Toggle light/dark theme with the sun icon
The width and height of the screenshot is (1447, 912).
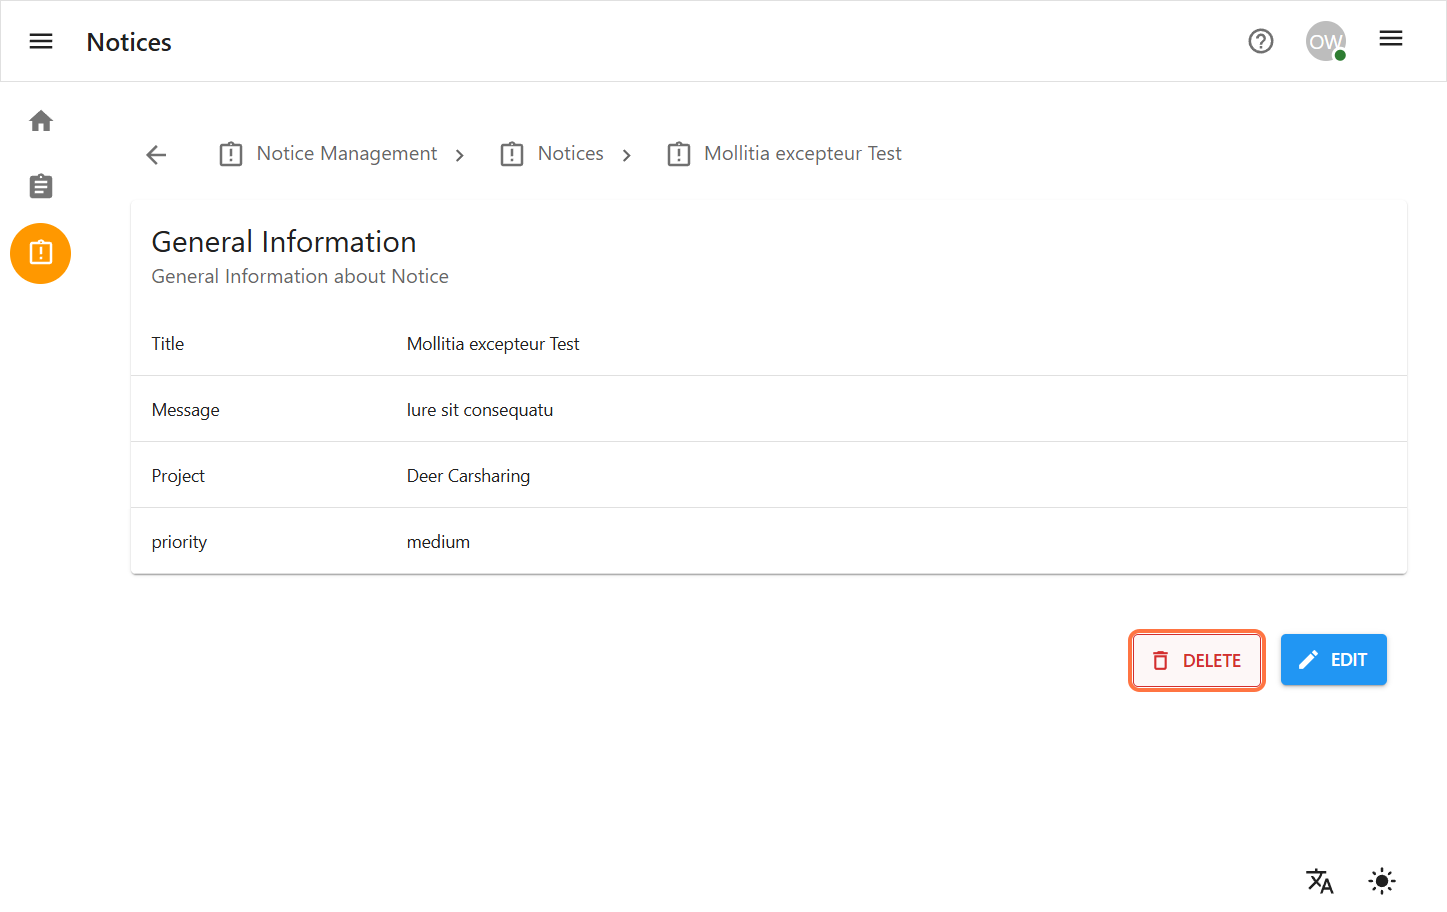coord(1381,881)
